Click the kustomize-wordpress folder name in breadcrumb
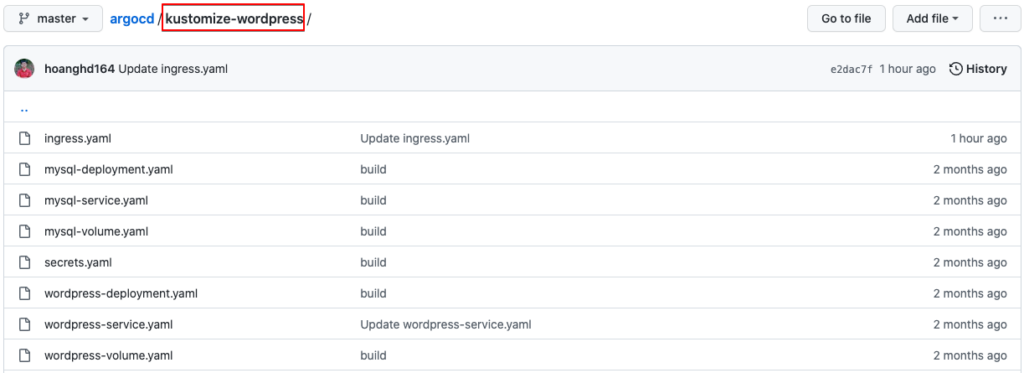The image size is (1024, 373). (x=234, y=19)
